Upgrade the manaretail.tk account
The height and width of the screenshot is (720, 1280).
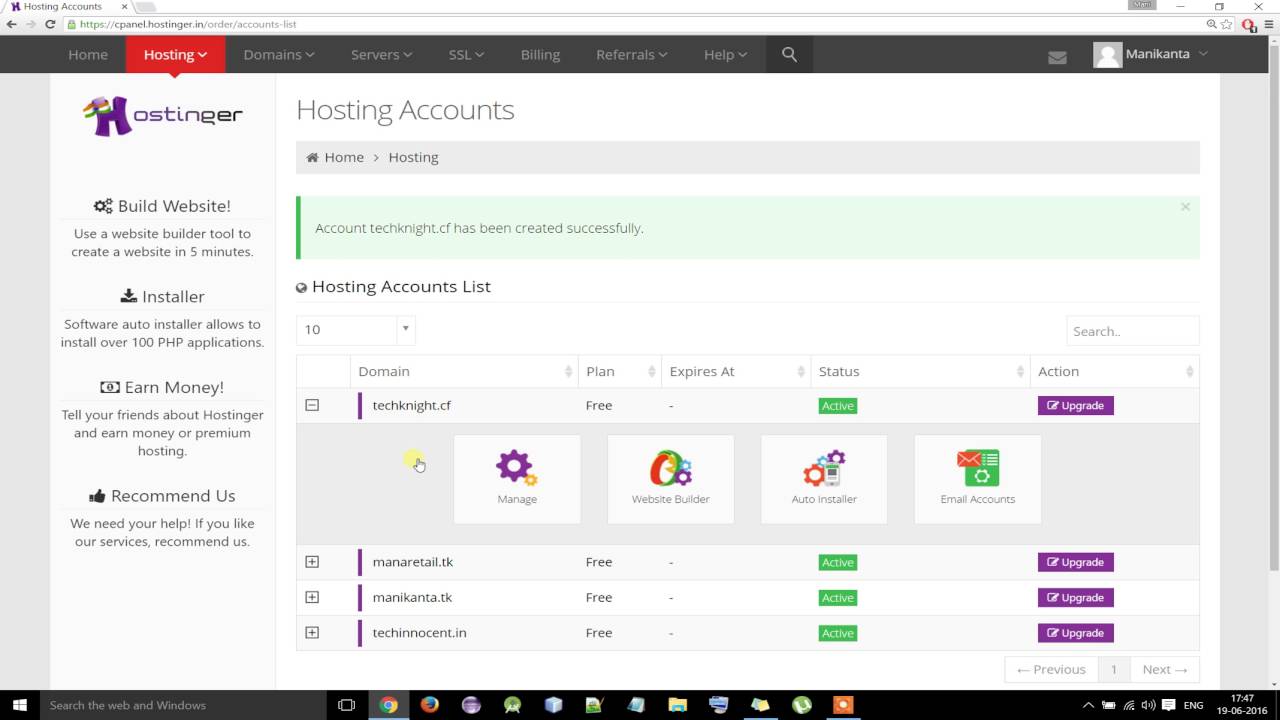point(1075,562)
